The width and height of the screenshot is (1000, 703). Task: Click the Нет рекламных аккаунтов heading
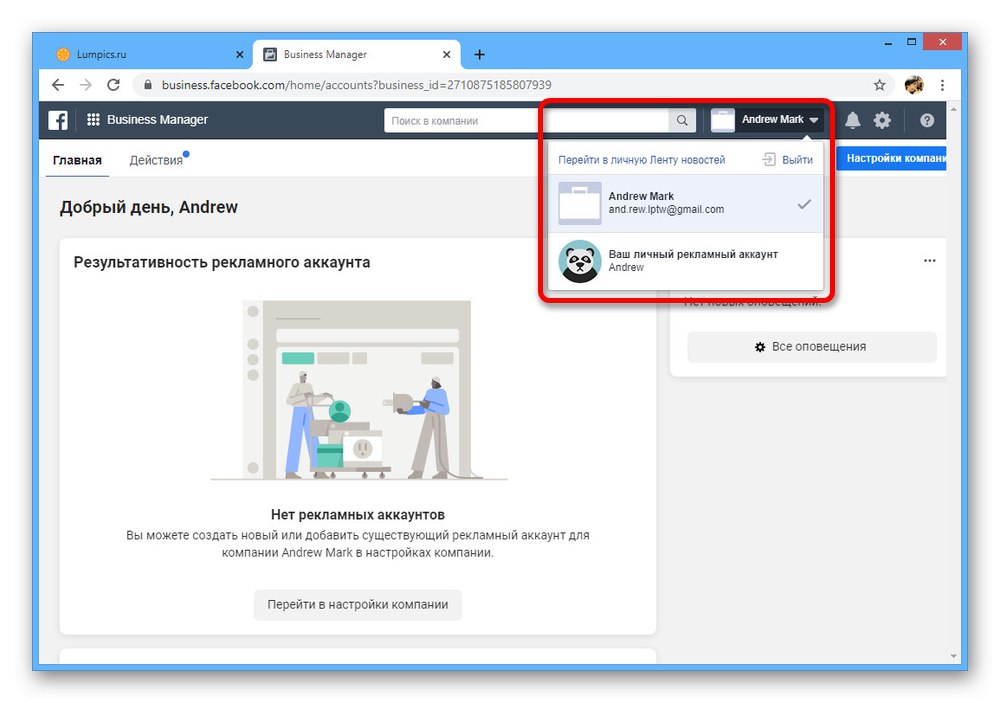tap(358, 515)
